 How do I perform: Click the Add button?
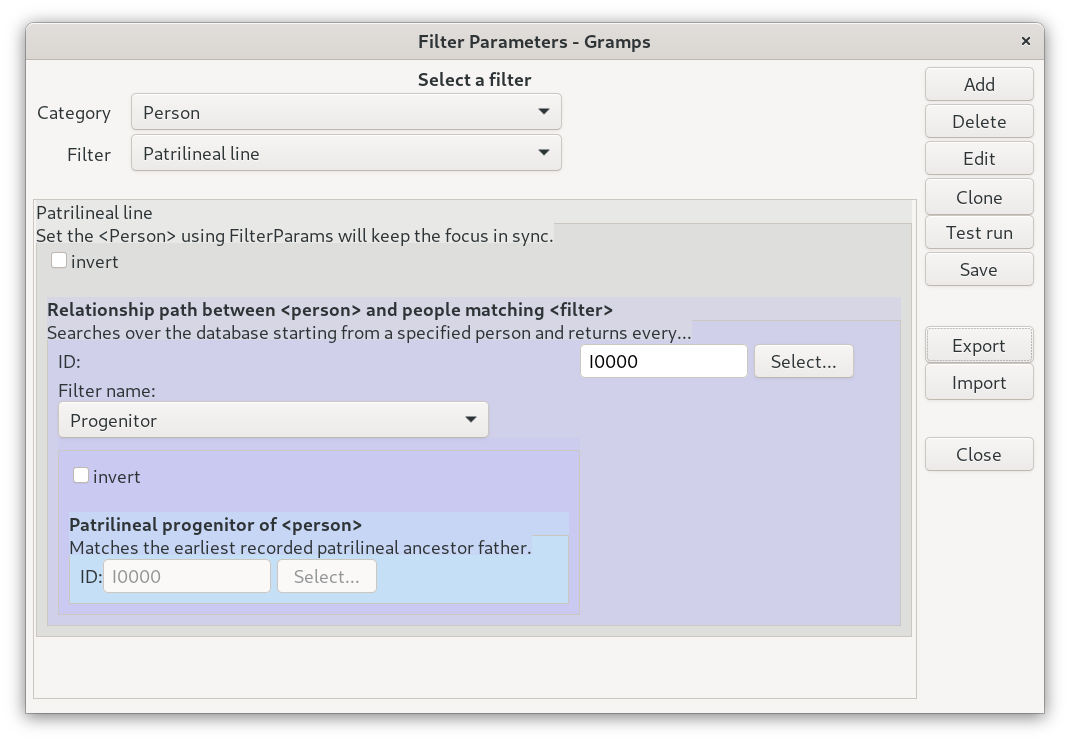[x=978, y=85]
